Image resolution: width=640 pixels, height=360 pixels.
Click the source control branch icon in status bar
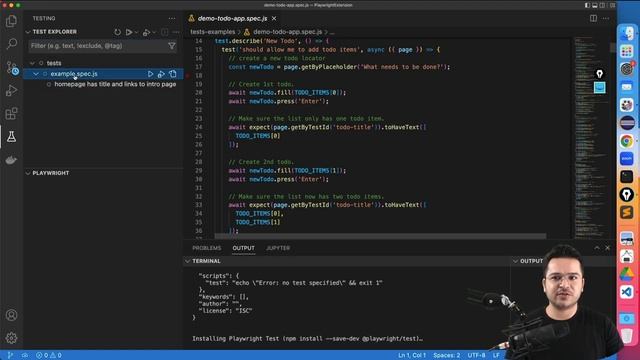10,355
